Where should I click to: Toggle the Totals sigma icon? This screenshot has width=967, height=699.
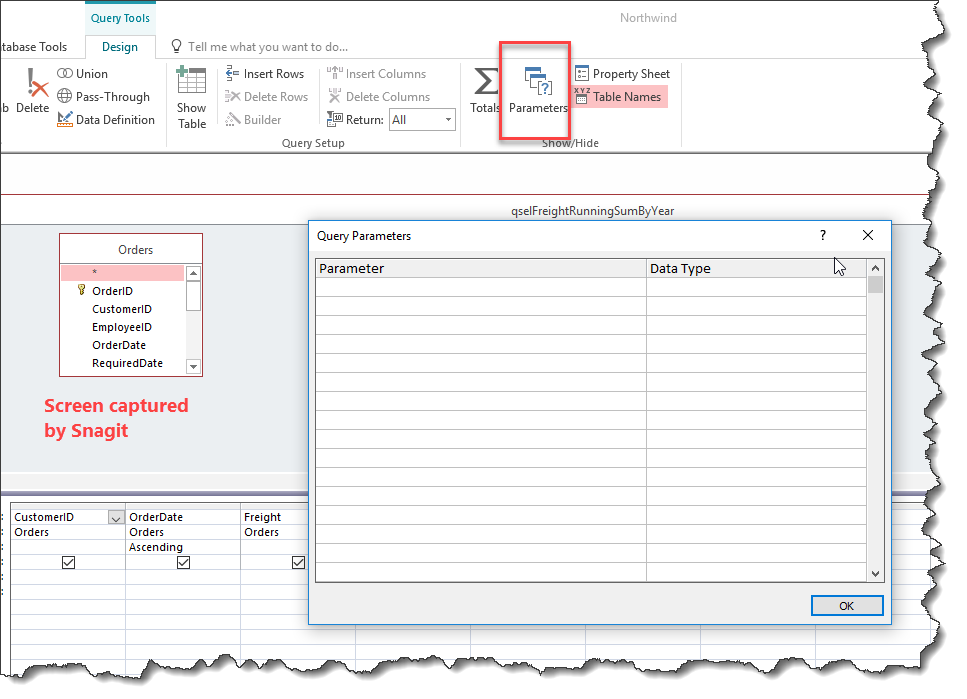click(485, 83)
